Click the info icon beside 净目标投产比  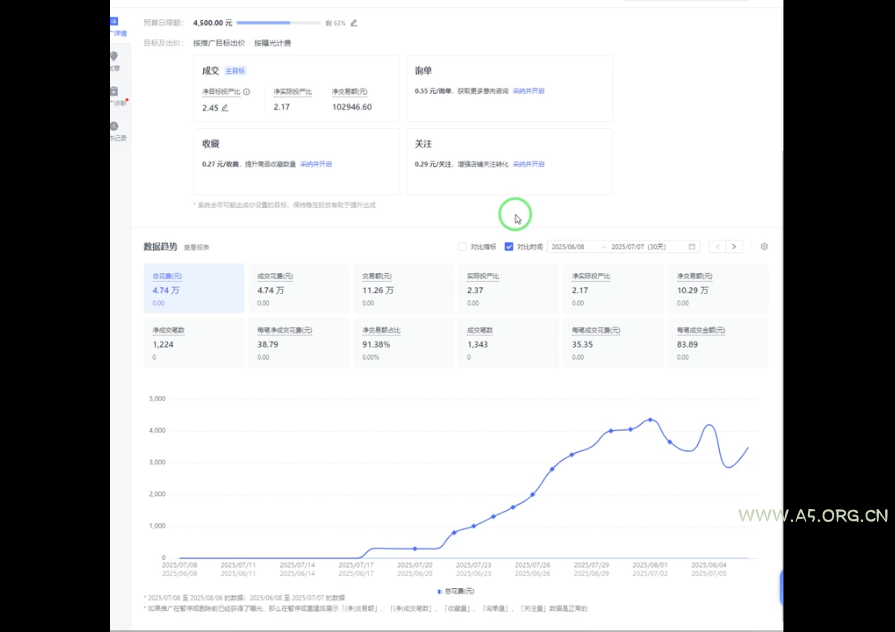click(x=246, y=91)
